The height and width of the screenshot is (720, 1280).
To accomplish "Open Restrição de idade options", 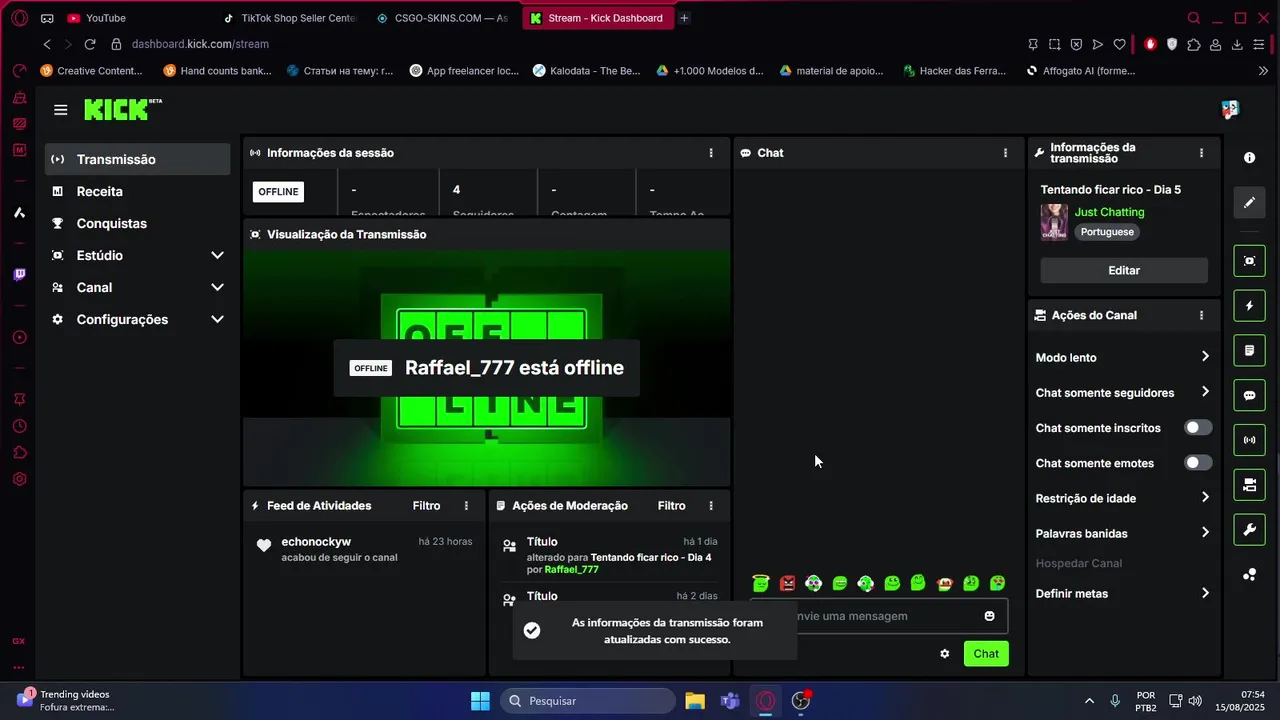I will click(x=1123, y=498).
